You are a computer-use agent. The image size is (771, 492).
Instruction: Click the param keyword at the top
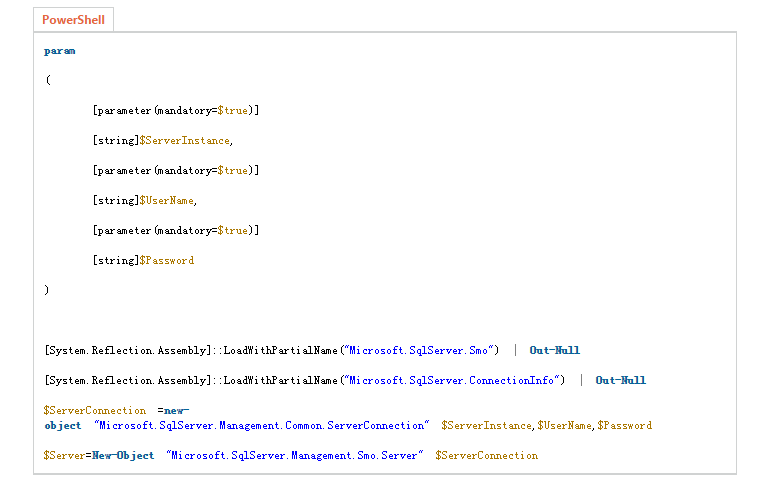click(x=59, y=51)
